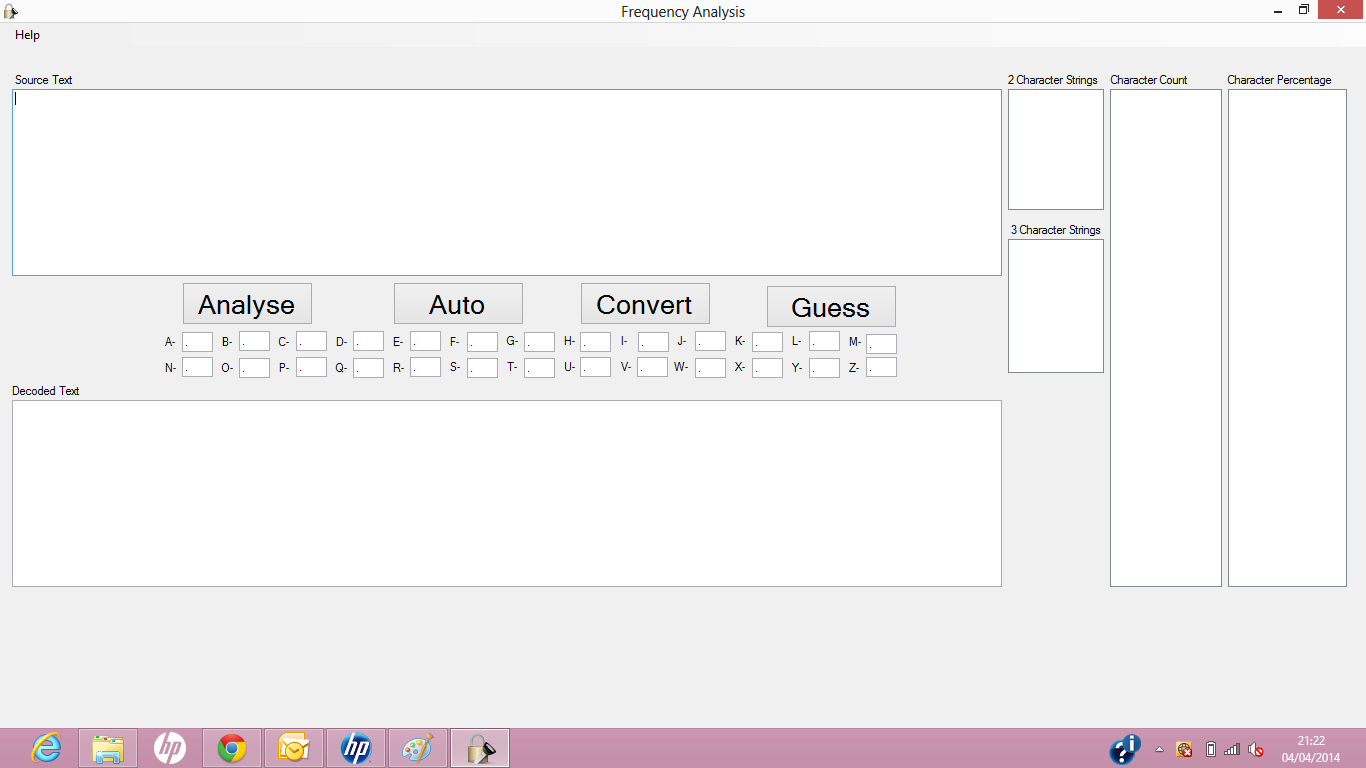
Task: Launch Google Chrome from the taskbar
Action: point(232,747)
